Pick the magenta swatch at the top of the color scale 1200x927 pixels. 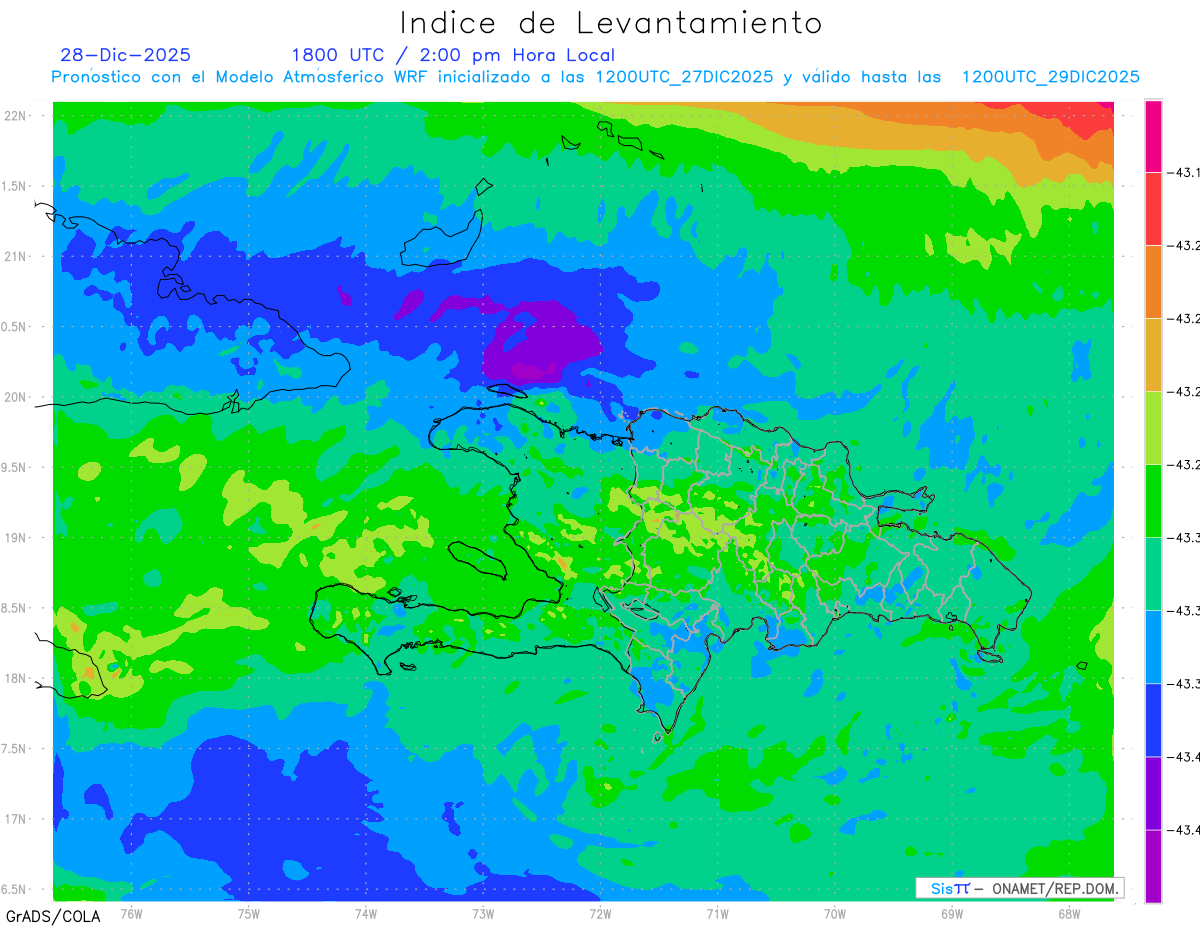pos(1153,136)
